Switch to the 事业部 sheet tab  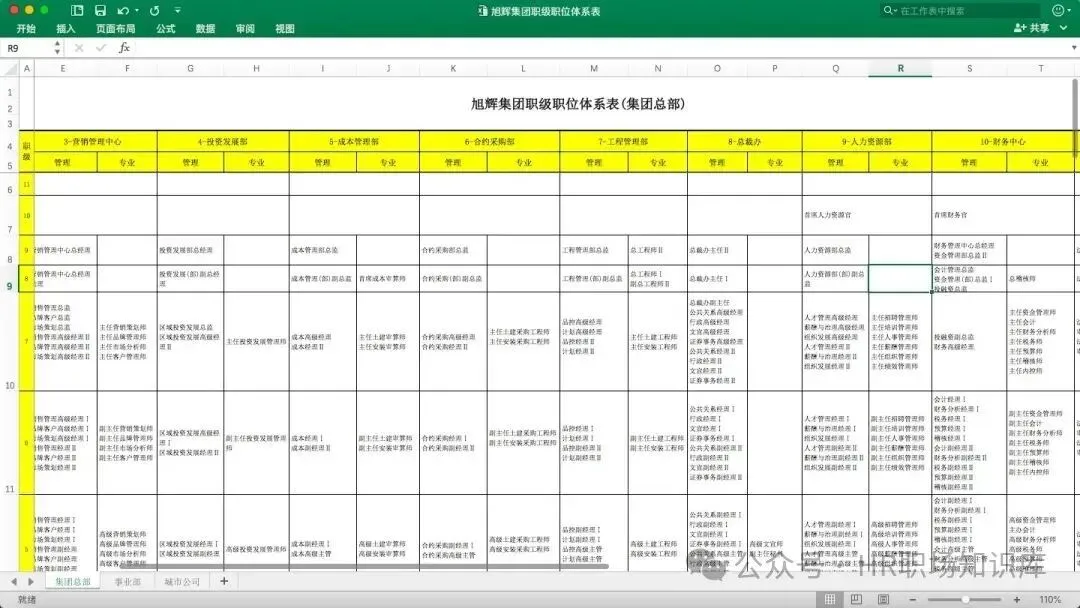click(127, 582)
